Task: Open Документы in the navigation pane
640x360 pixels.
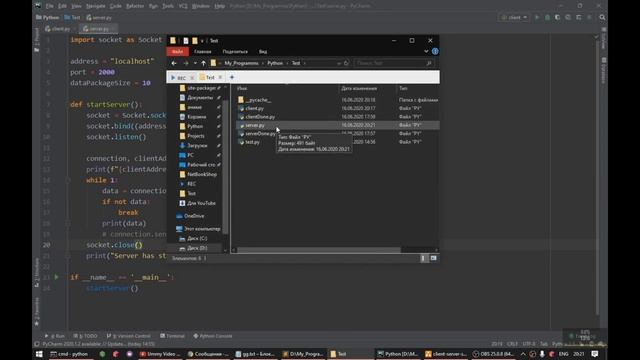Action: point(200,98)
